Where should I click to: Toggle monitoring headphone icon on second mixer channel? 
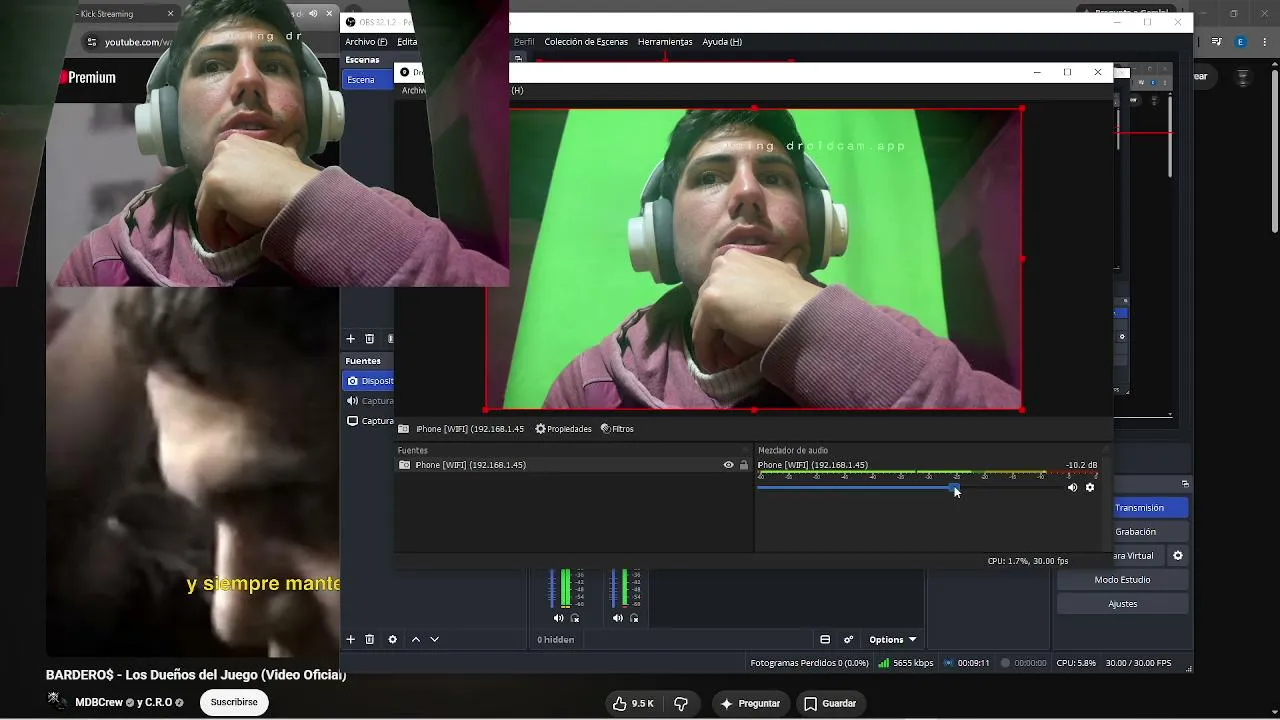634,618
